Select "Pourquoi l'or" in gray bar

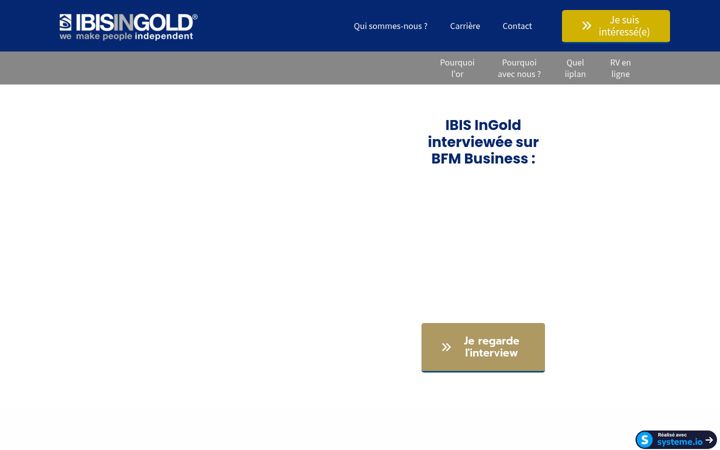(x=457, y=68)
